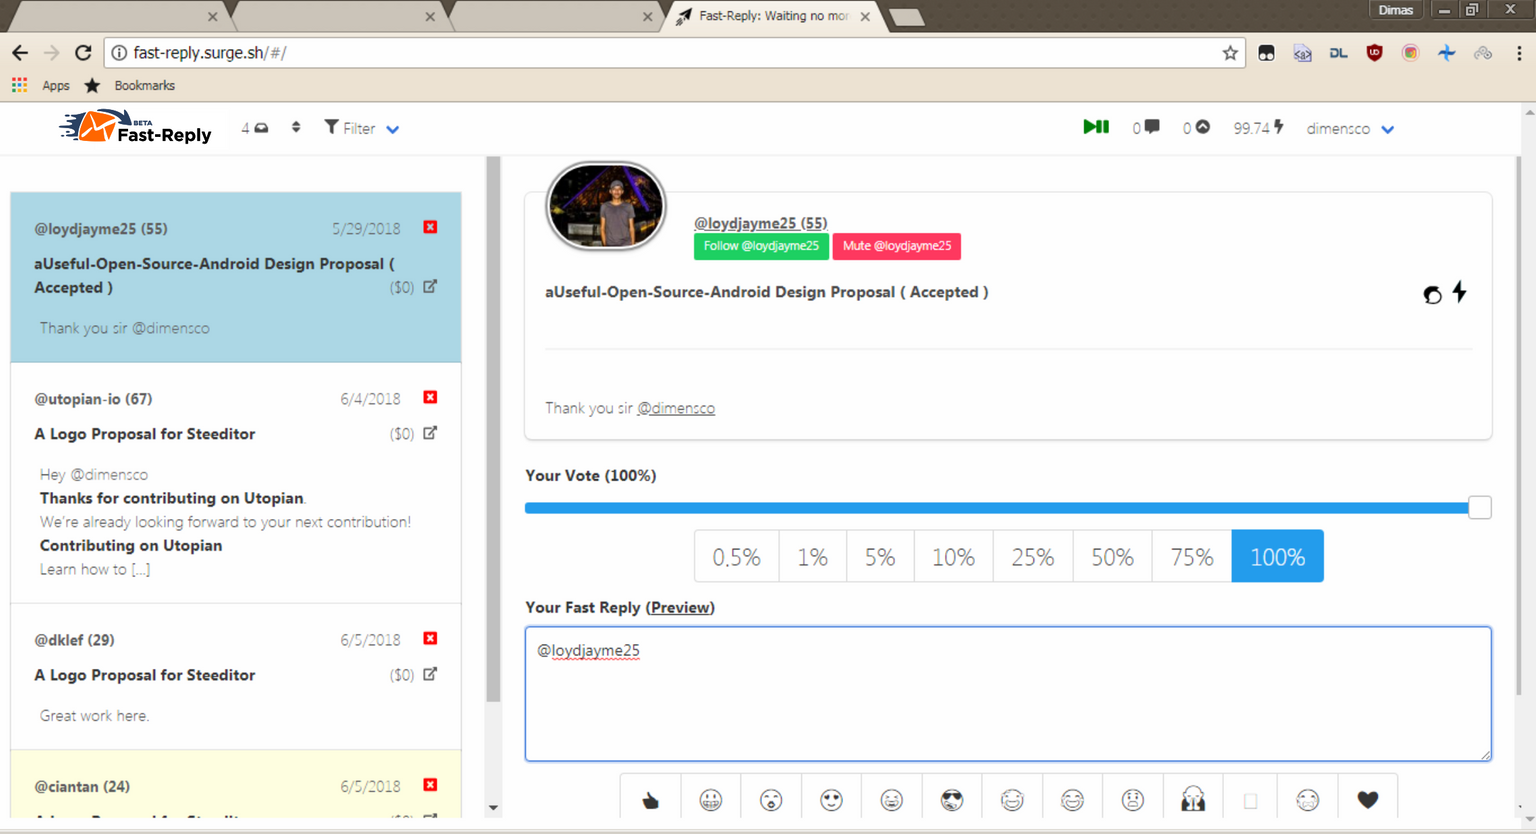Dismiss the @utopian-io message with red X
The width and height of the screenshot is (1536, 834).
430,397
